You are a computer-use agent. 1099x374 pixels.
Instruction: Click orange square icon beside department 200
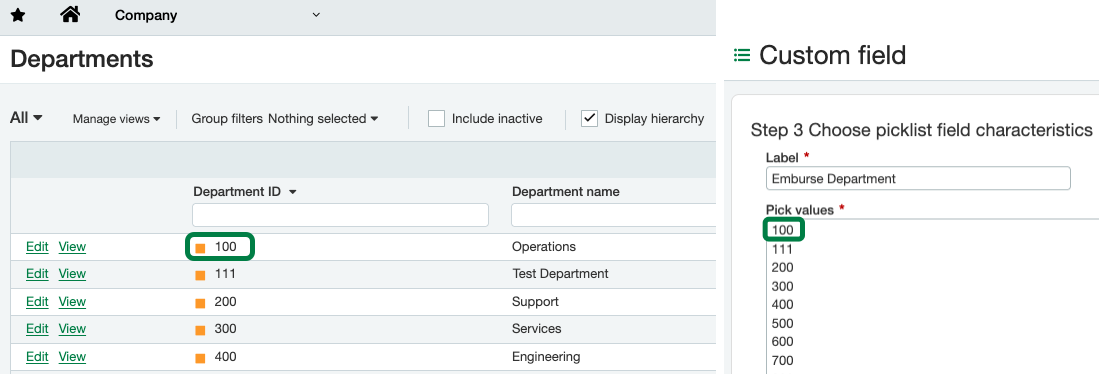(x=200, y=303)
